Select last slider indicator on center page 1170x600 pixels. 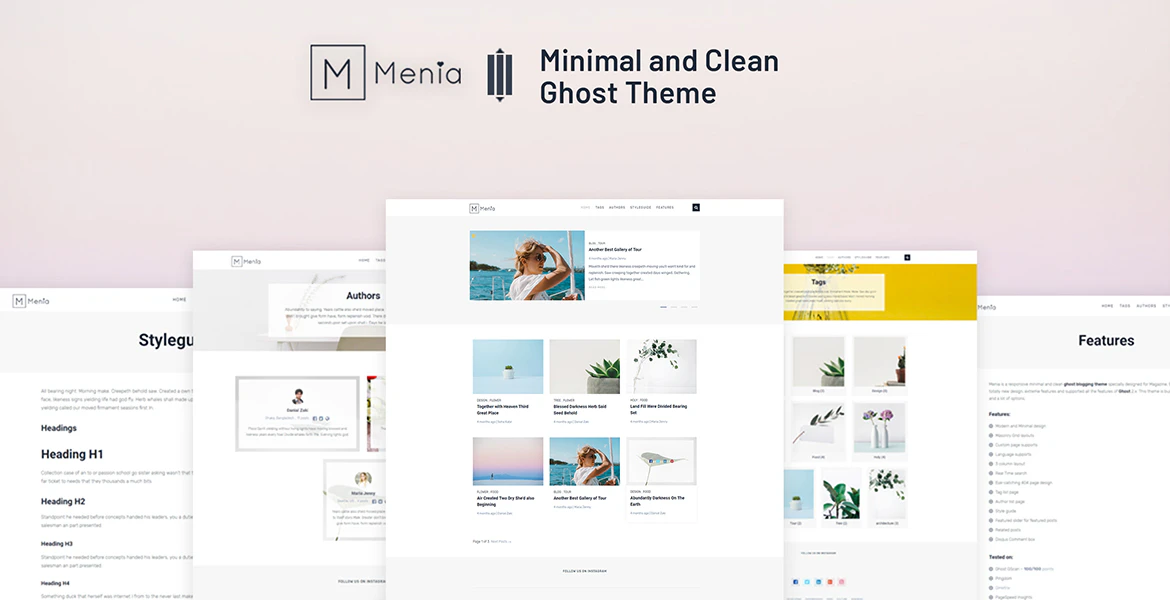point(694,307)
